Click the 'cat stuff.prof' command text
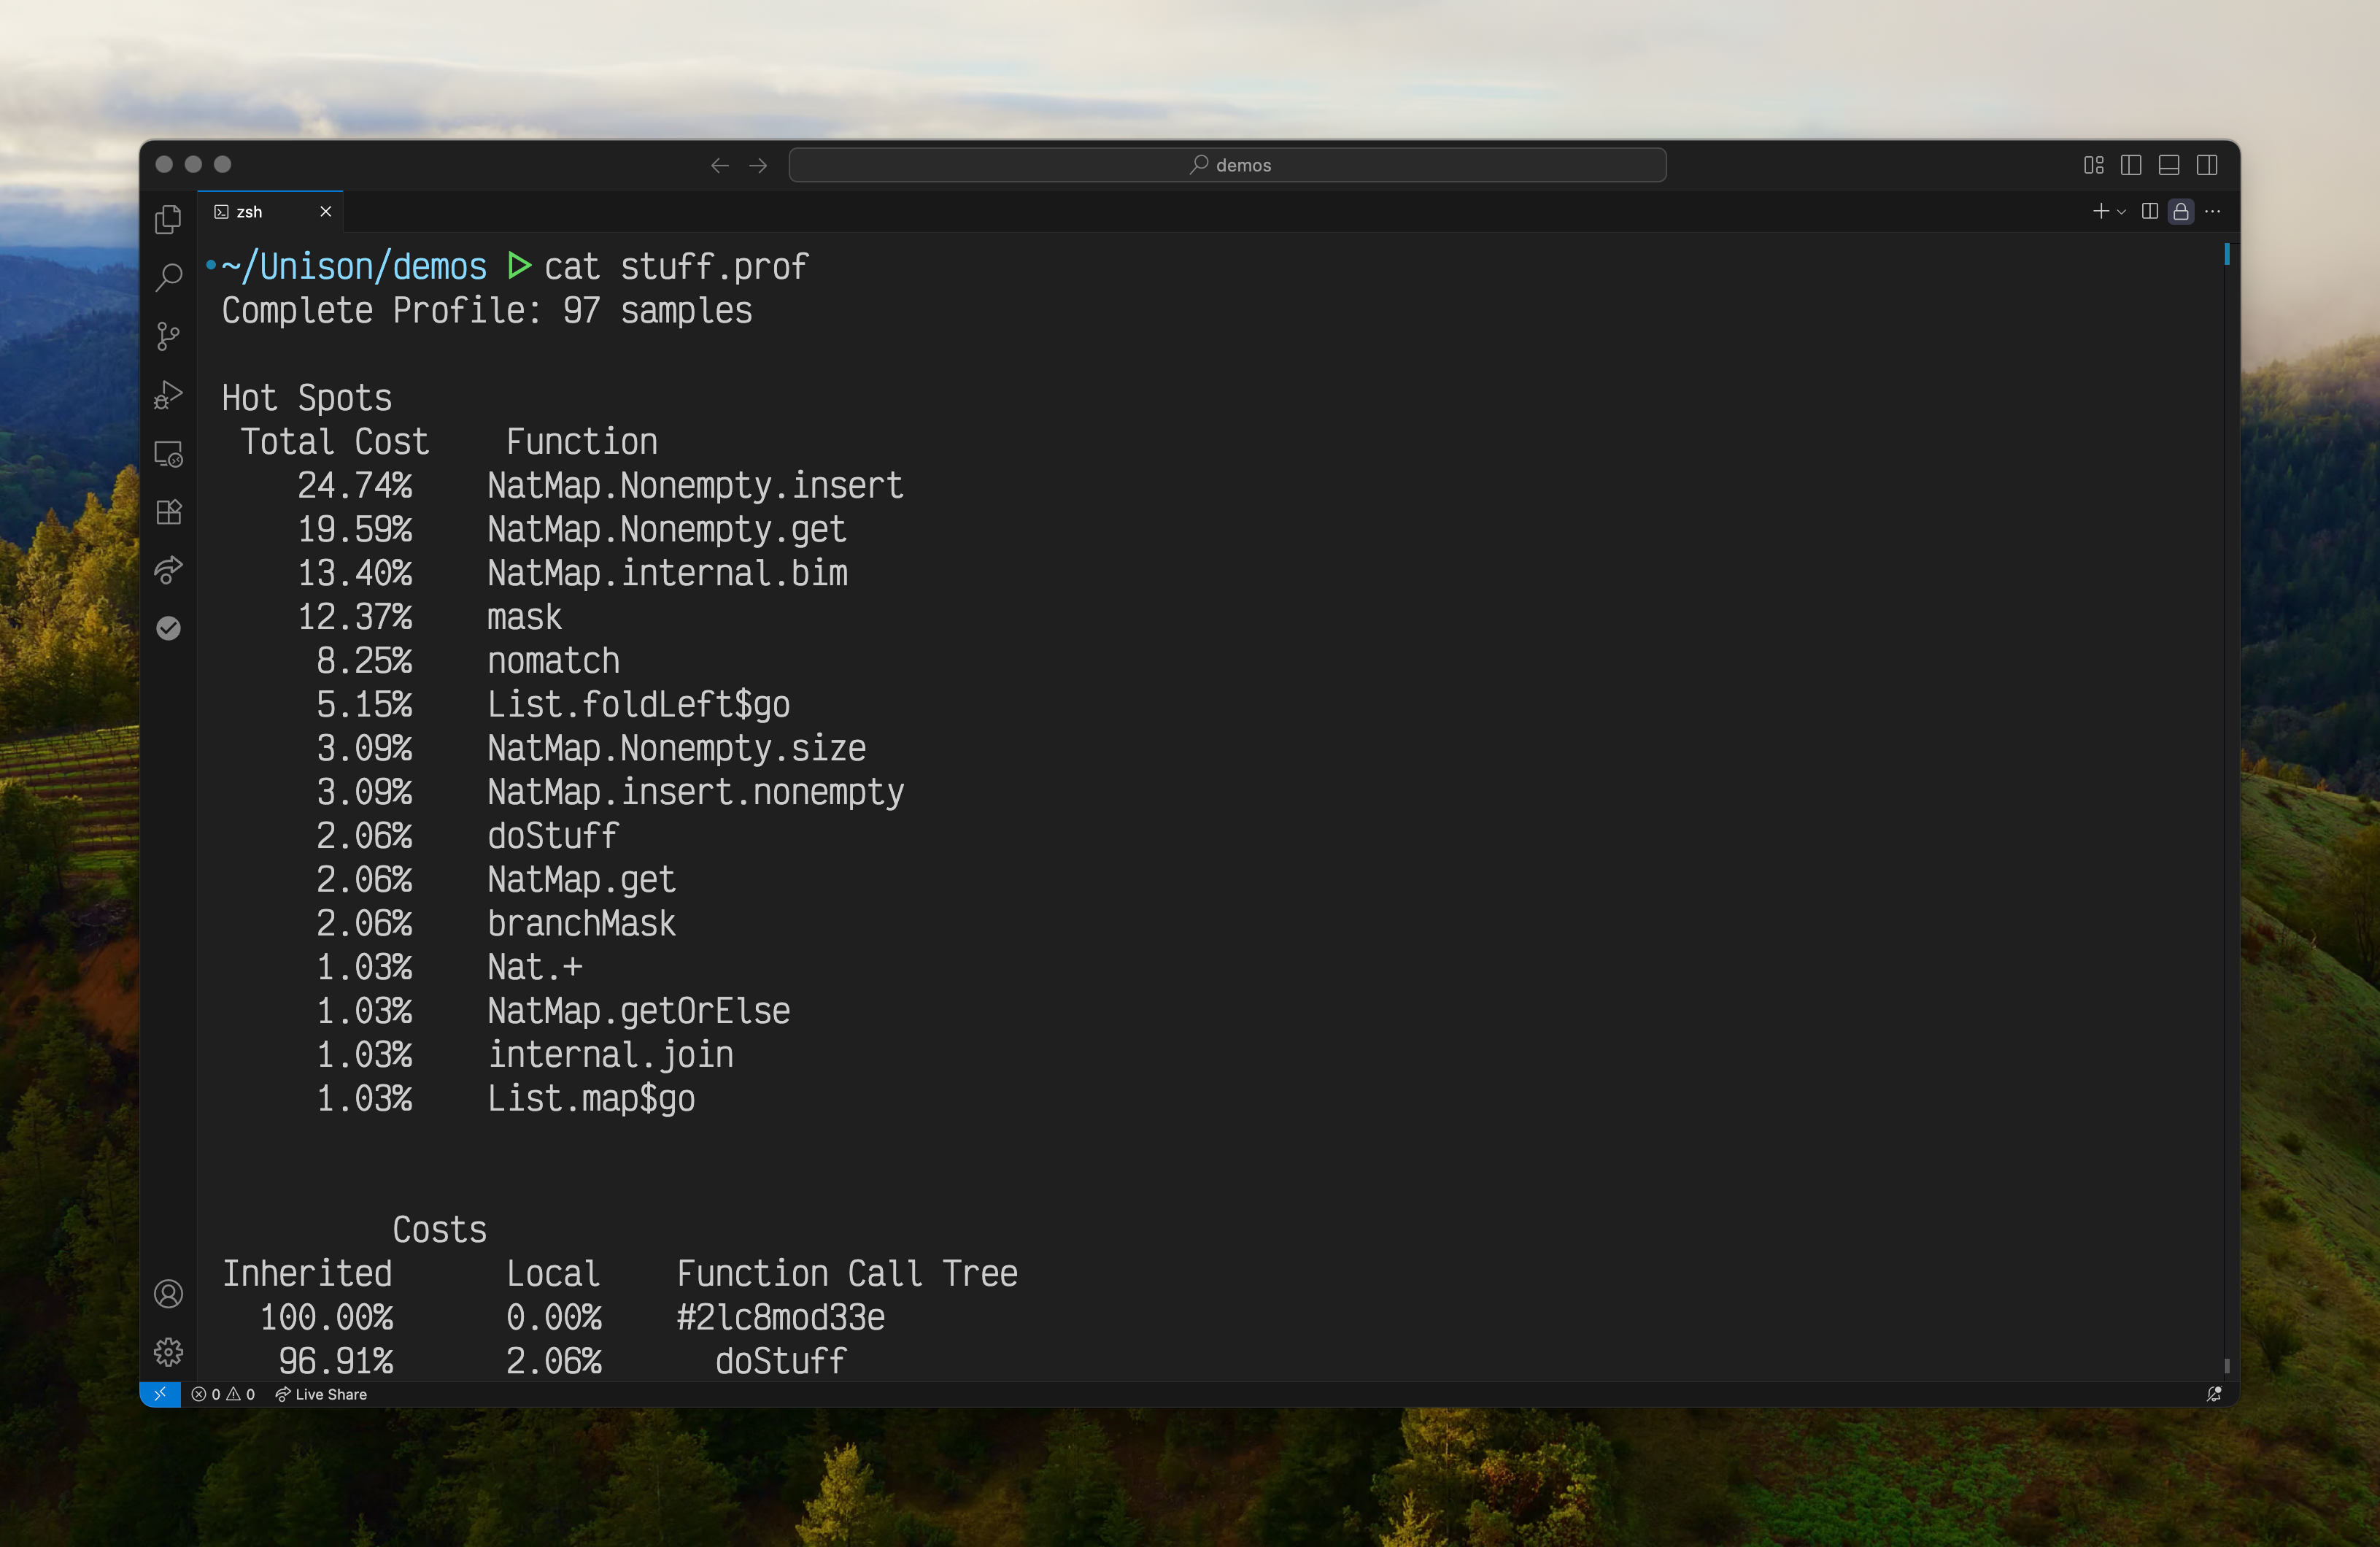 tap(676, 267)
